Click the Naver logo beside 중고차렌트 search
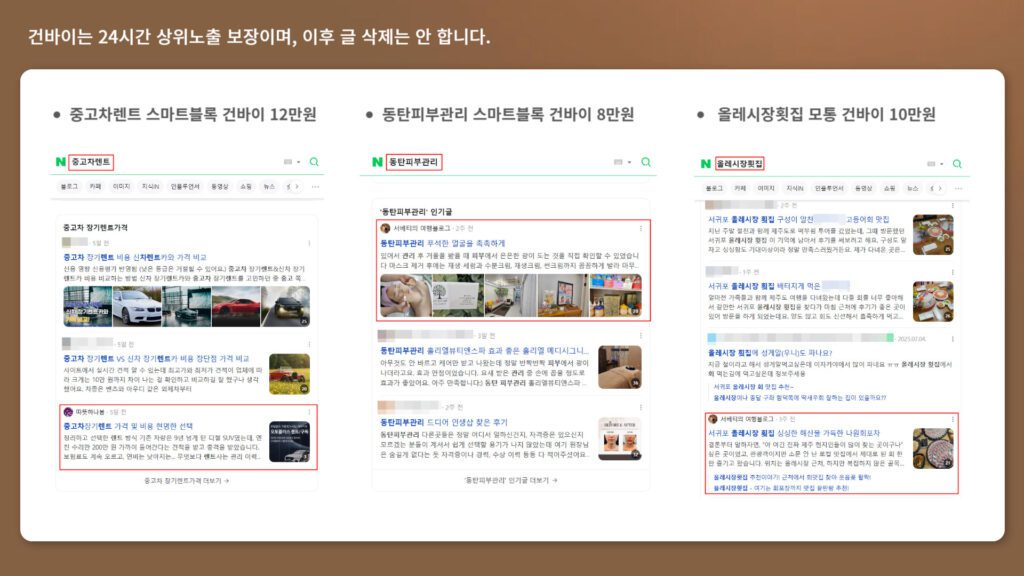This screenshot has height=576, width=1024. point(61,161)
